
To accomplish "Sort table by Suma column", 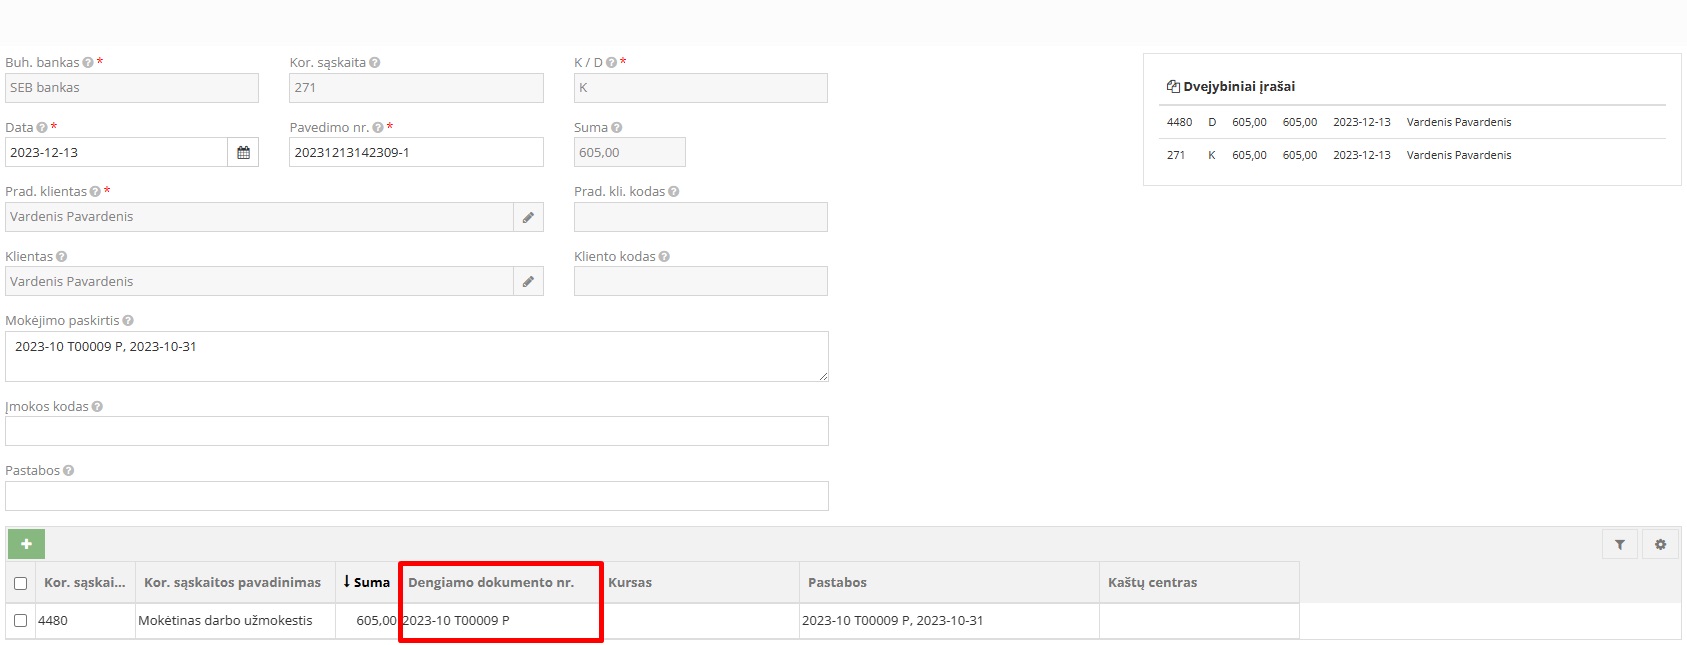I will (x=366, y=582).
